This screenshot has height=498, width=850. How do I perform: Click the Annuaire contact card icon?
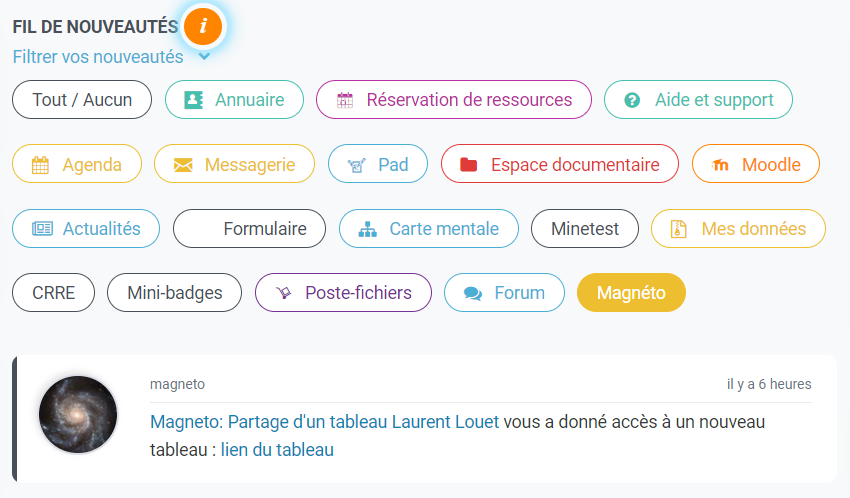194,100
